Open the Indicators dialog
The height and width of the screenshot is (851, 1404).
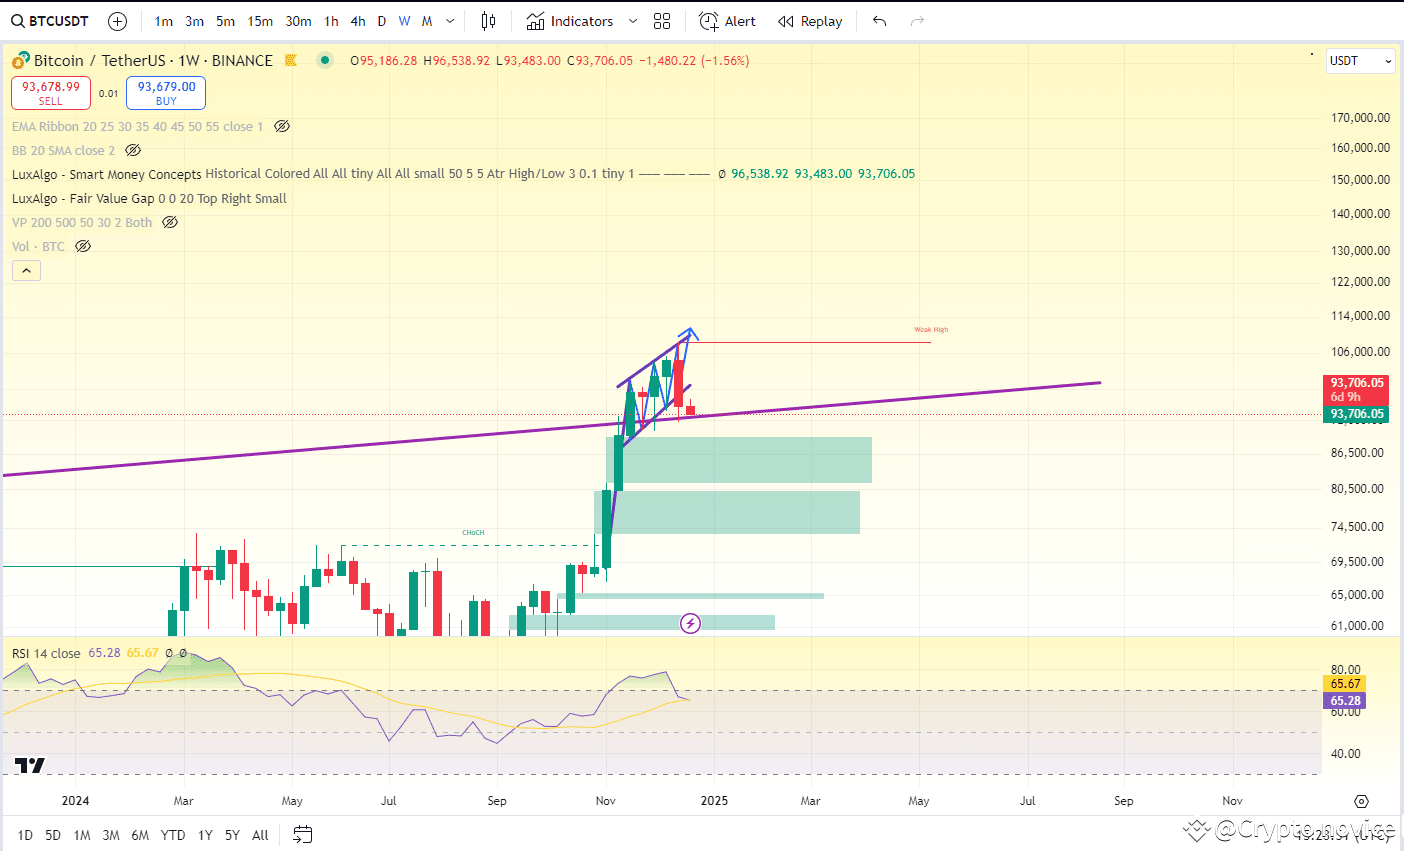pyautogui.click(x=570, y=21)
